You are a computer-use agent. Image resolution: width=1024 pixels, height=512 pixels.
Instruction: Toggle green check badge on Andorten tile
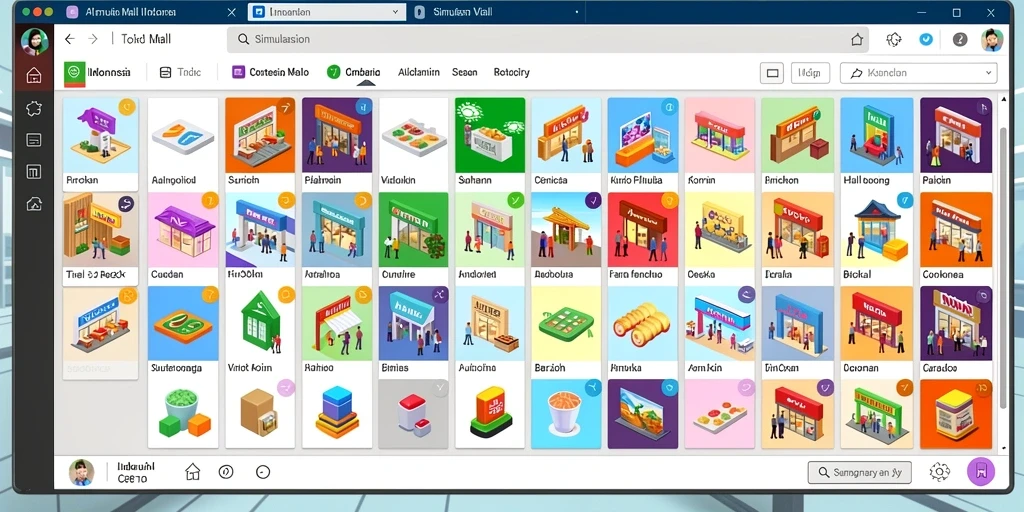[515, 200]
